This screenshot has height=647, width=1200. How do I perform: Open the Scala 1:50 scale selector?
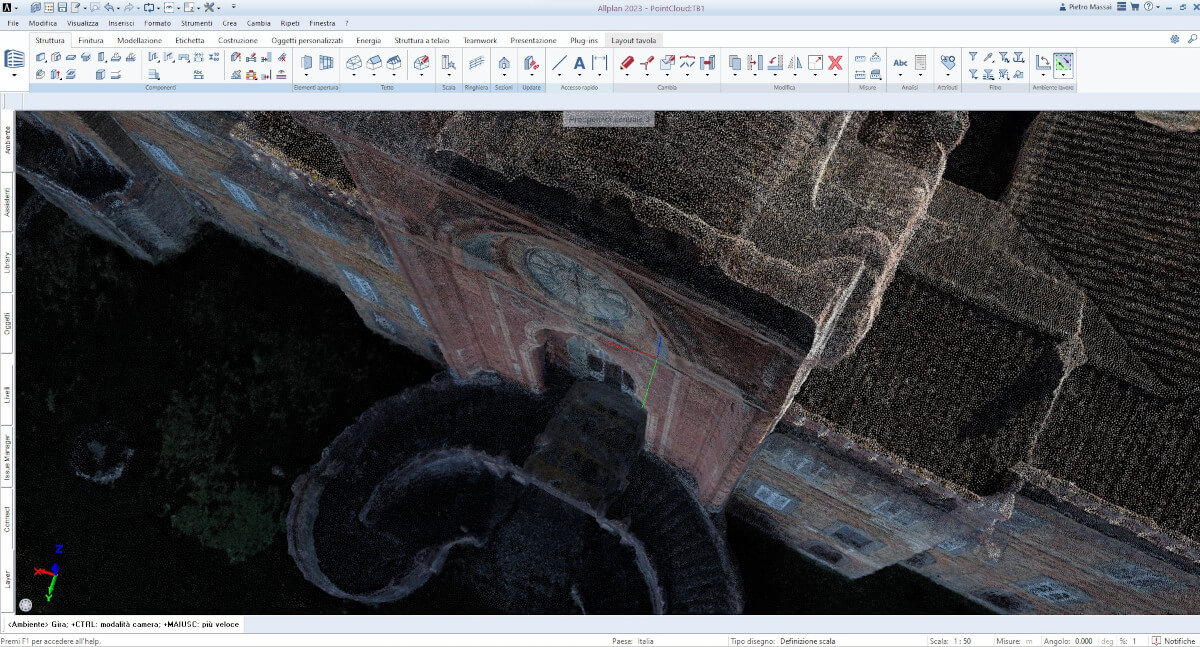(964, 641)
